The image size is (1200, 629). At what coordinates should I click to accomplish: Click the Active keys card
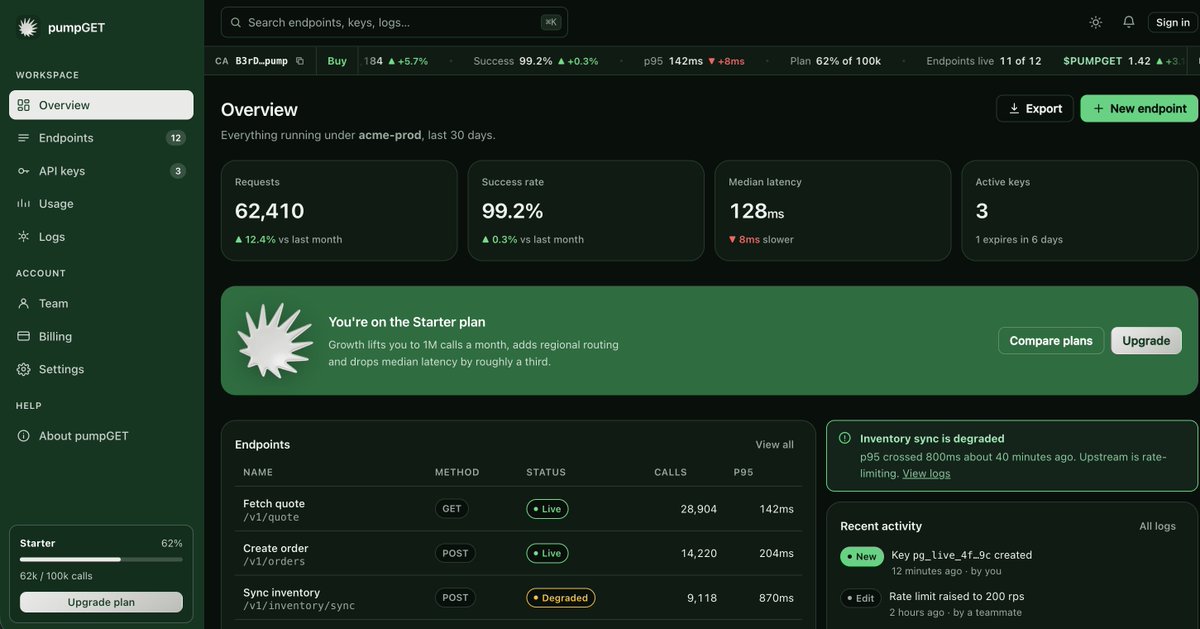coord(1080,211)
